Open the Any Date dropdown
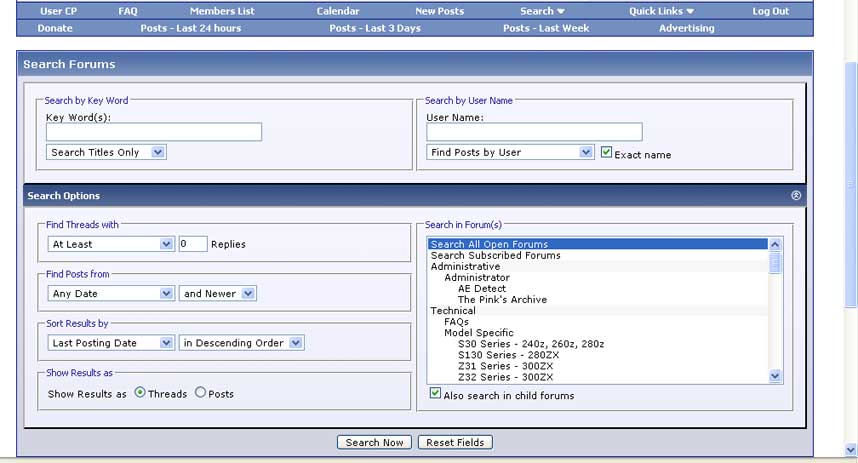 point(111,294)
